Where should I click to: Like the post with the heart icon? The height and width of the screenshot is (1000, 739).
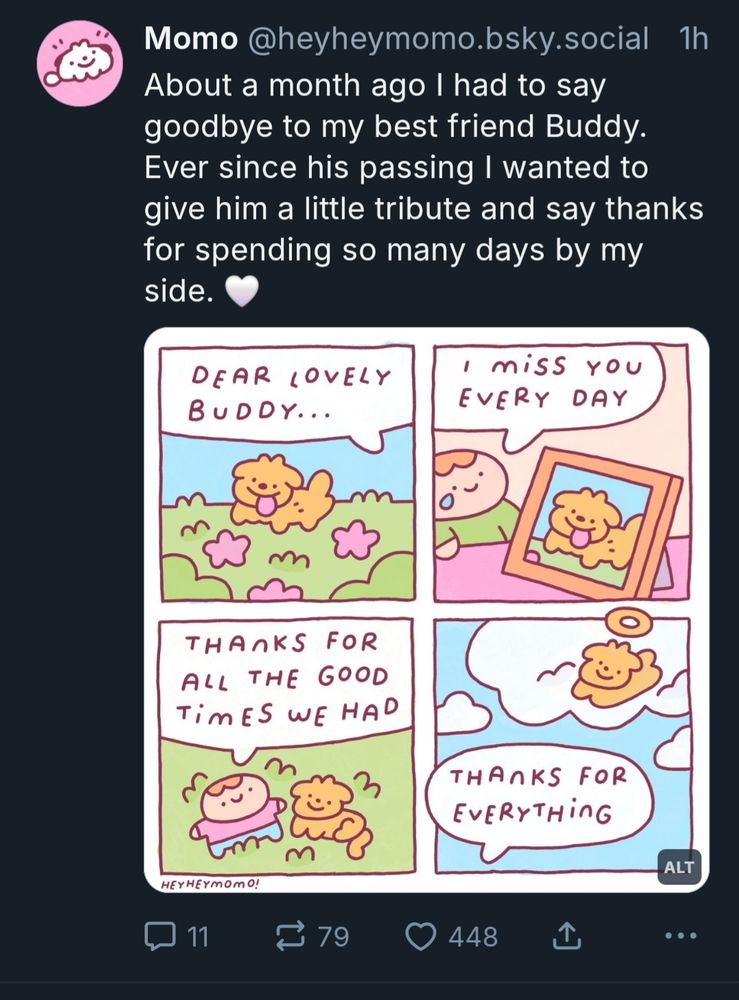pos(420,936)
